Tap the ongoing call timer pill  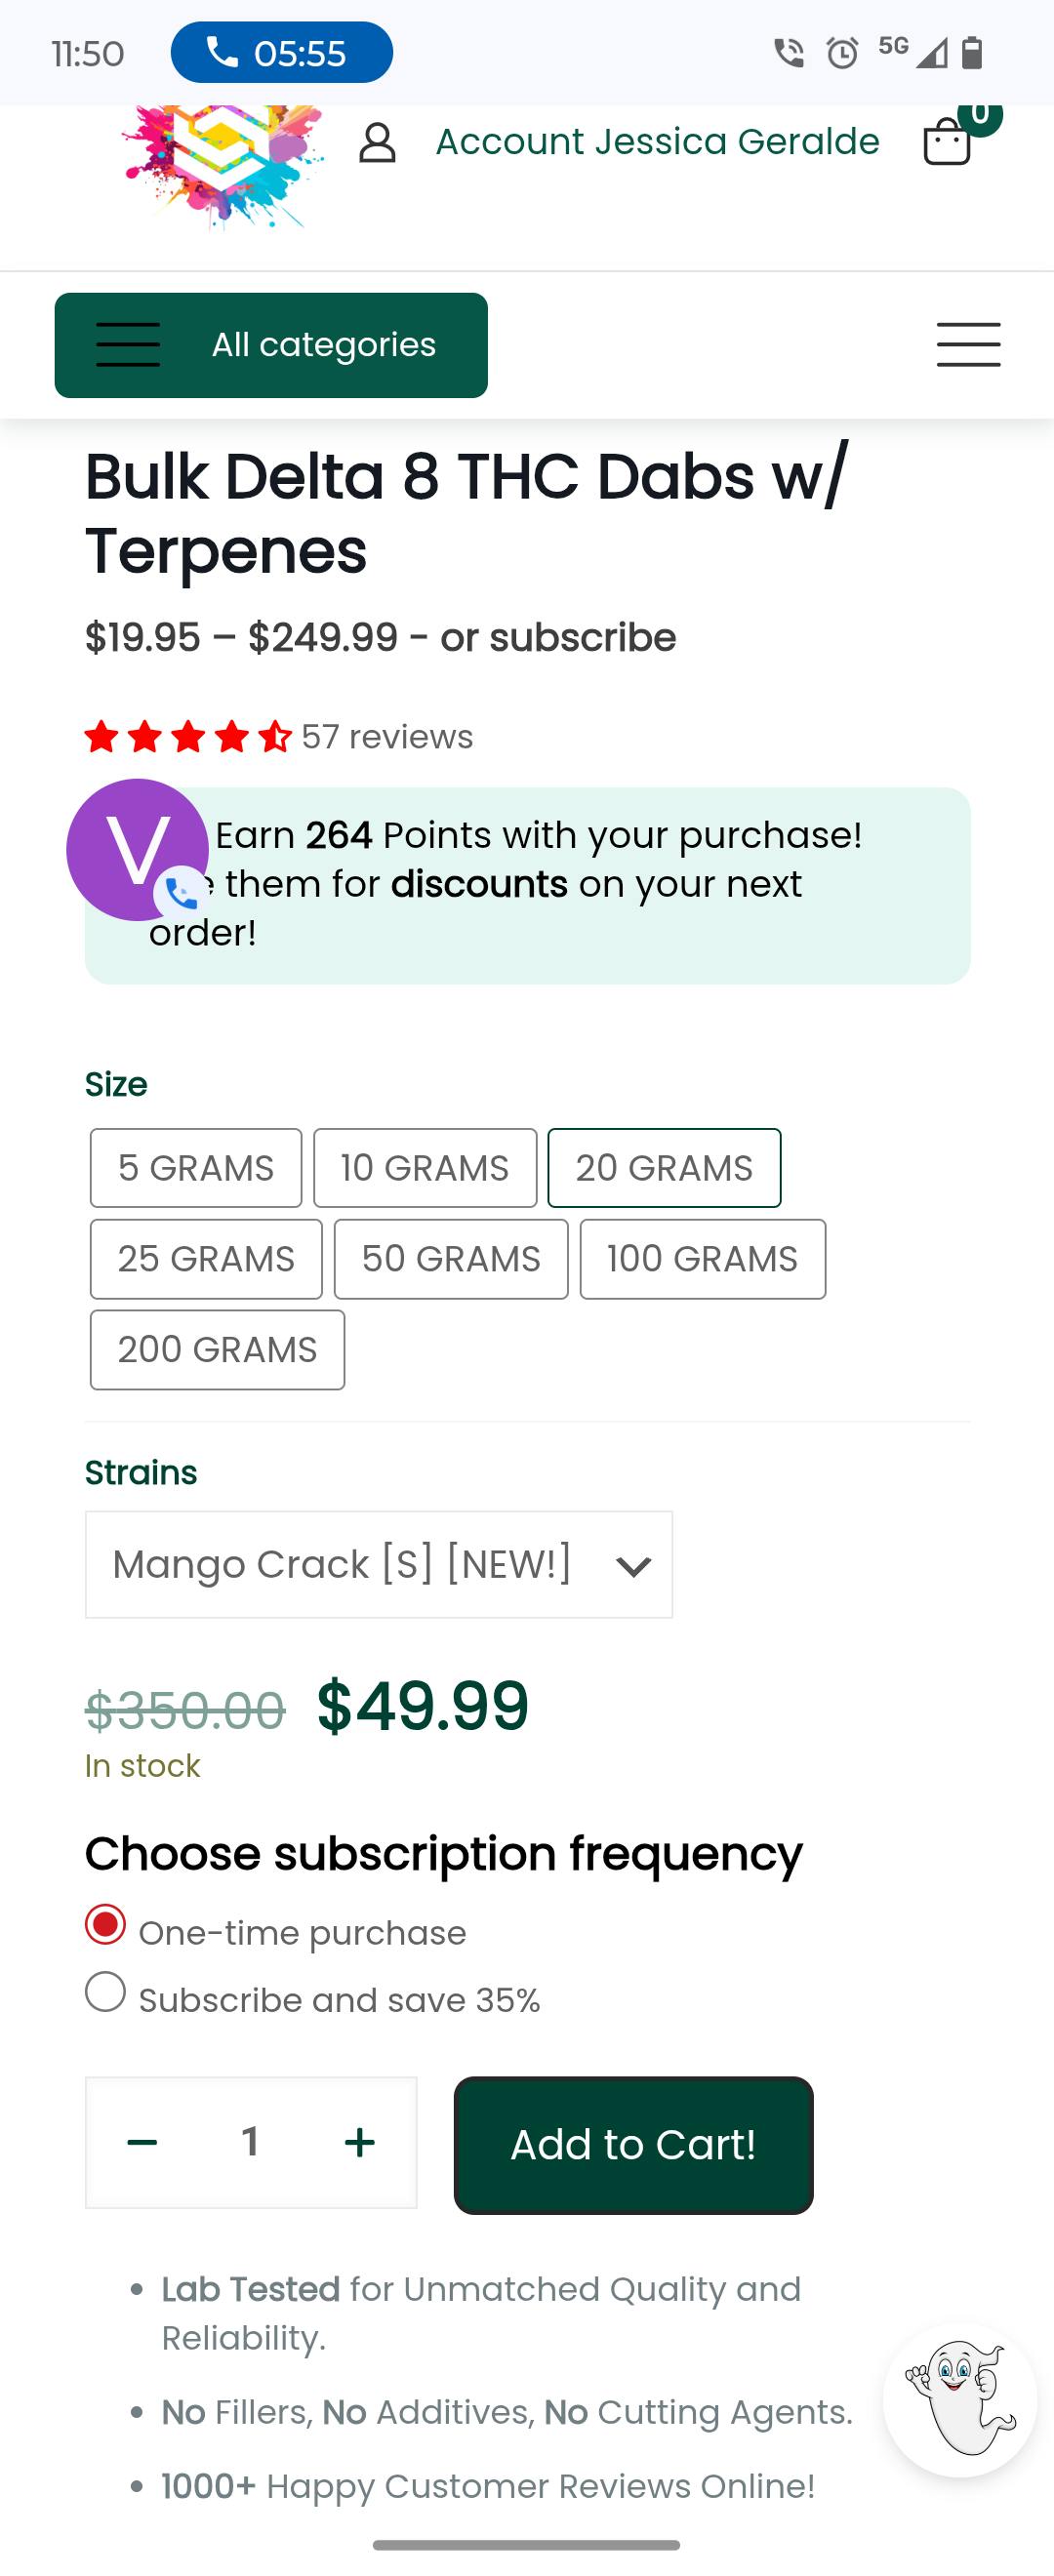pos(281,52)
